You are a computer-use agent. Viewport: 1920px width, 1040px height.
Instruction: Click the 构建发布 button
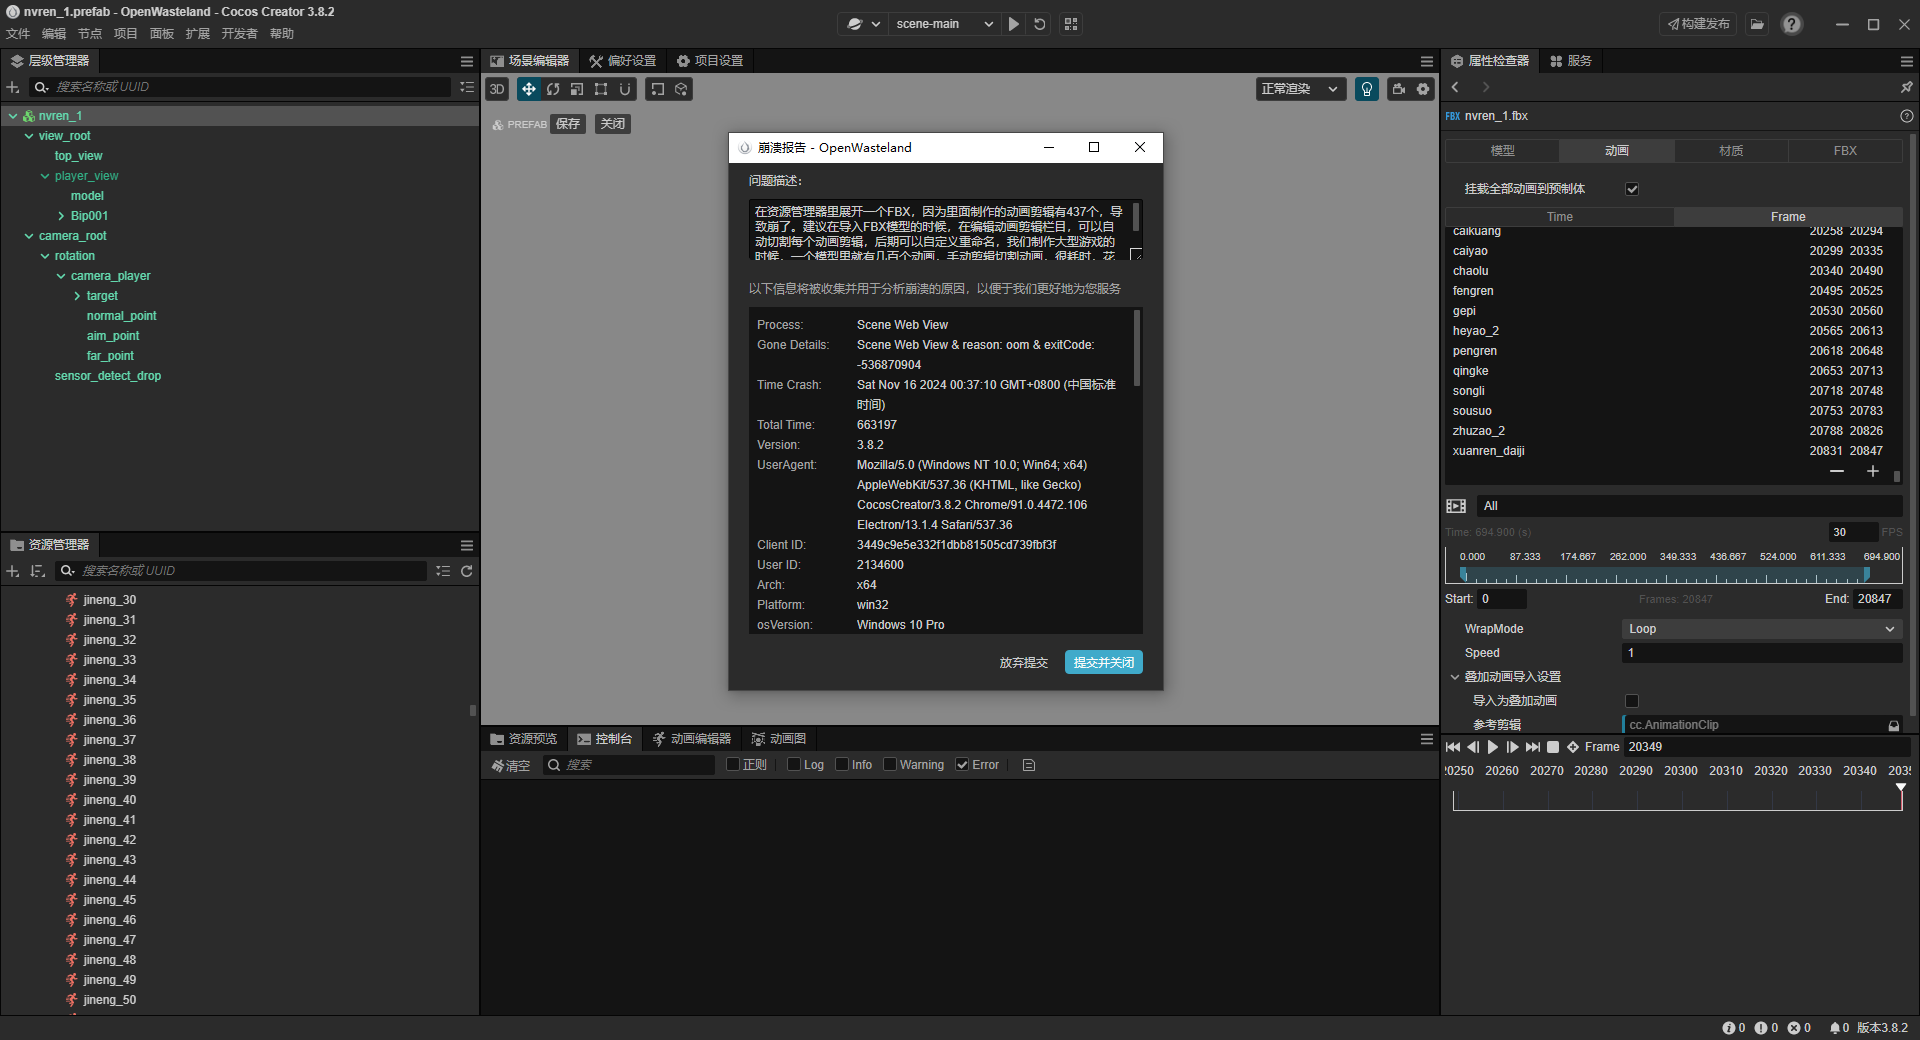(x=1699, y=24)
